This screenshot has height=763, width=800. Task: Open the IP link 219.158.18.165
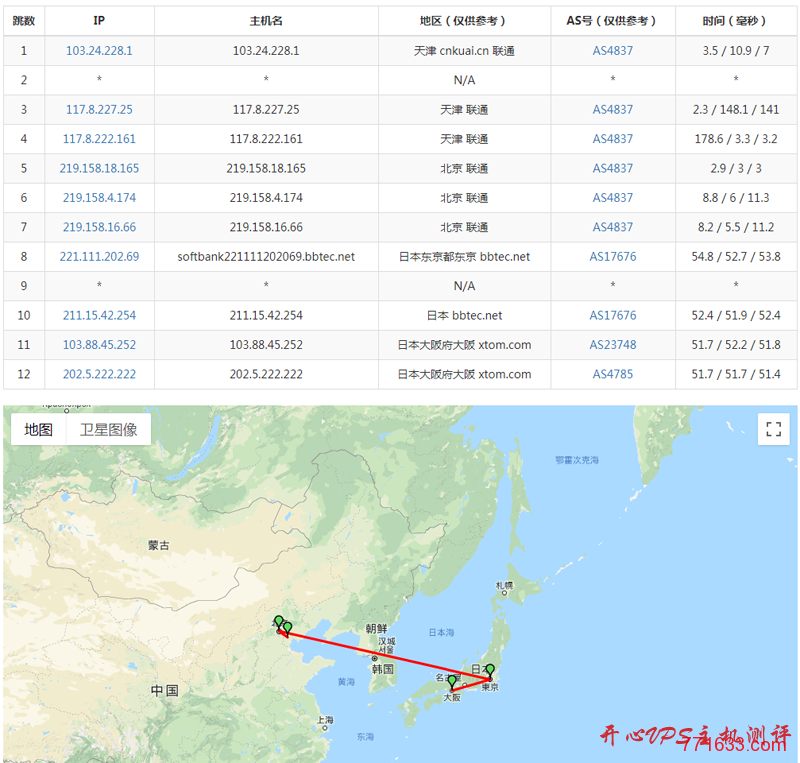(x=99, y=168)
